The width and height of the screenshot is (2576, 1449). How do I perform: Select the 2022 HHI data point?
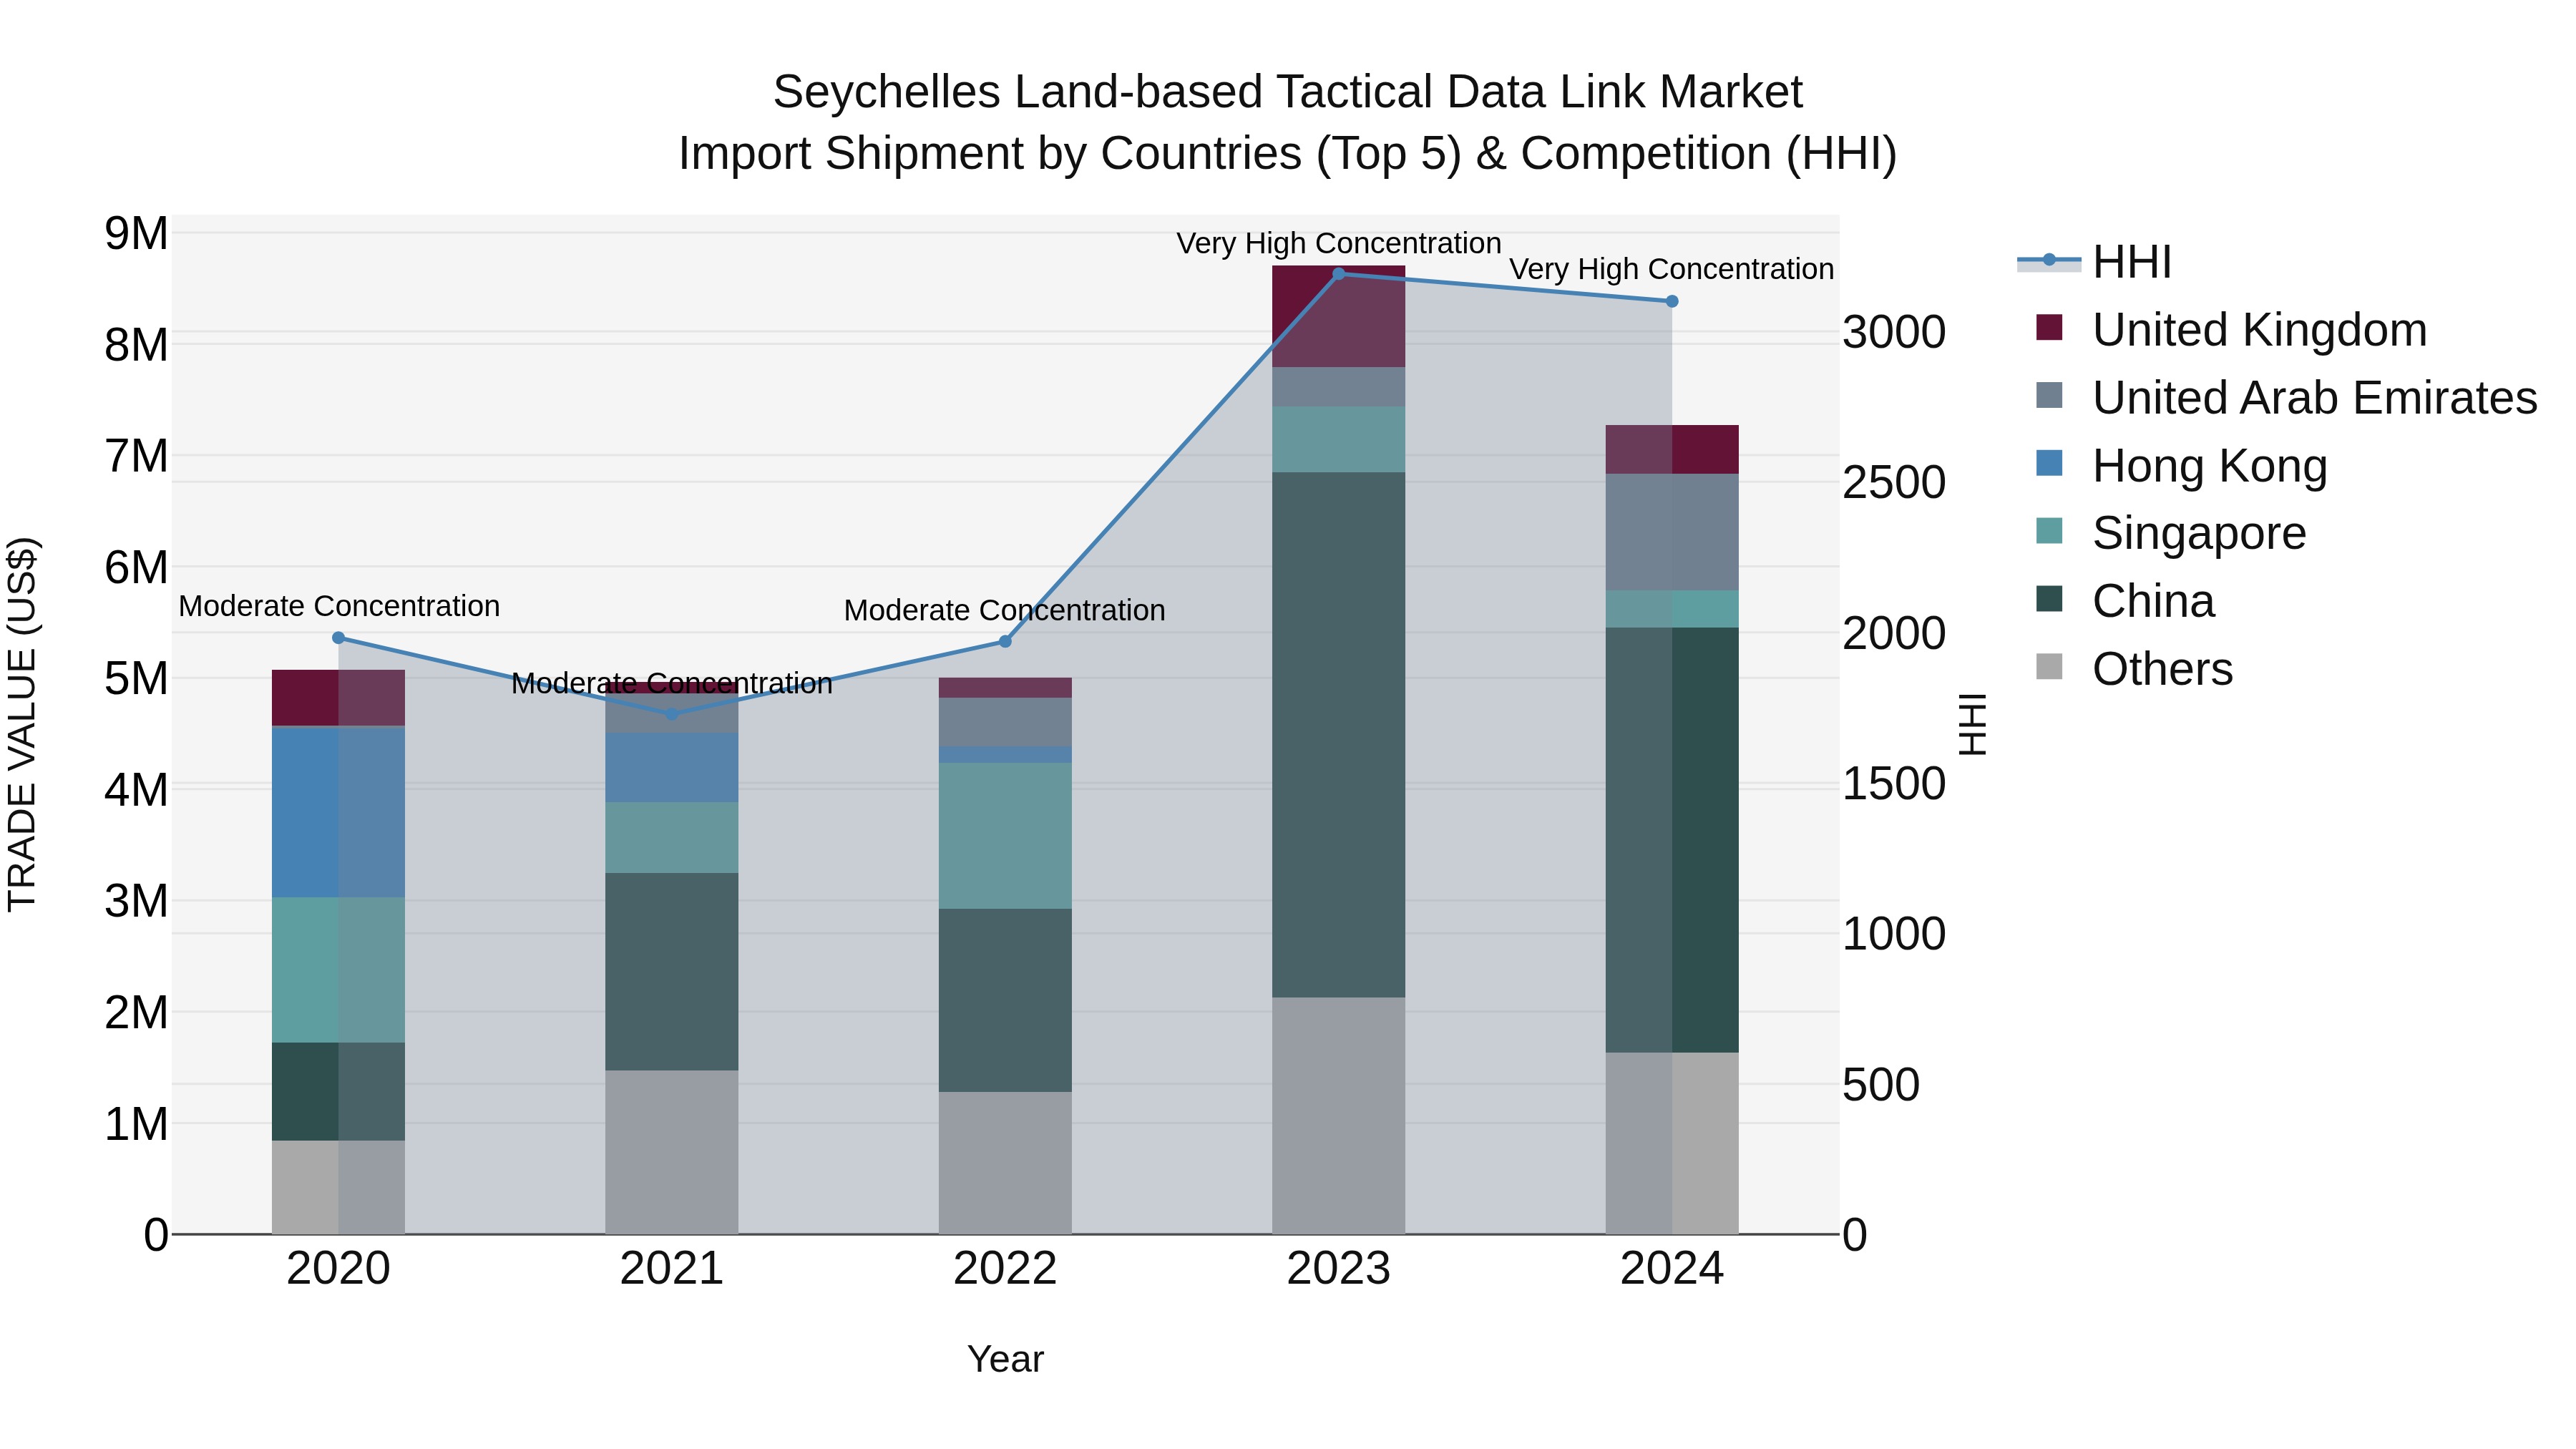coord(1005,642)
